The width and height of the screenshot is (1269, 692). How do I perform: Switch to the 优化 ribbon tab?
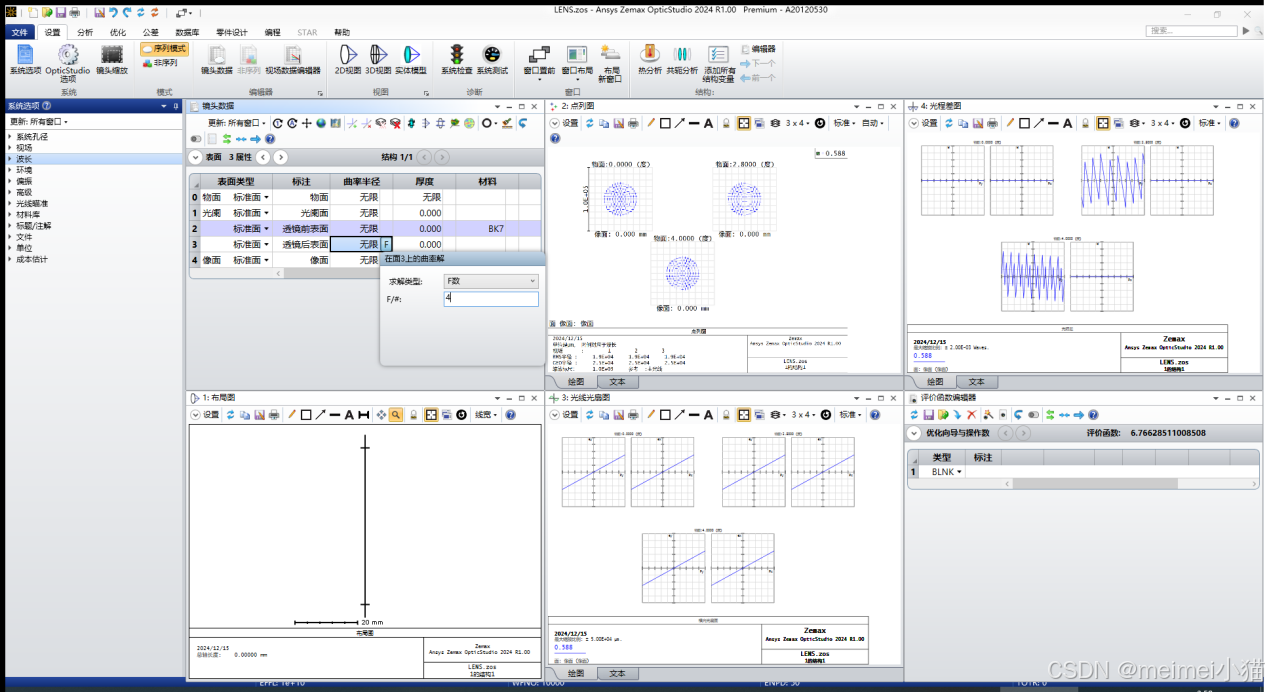pos(117,32)
